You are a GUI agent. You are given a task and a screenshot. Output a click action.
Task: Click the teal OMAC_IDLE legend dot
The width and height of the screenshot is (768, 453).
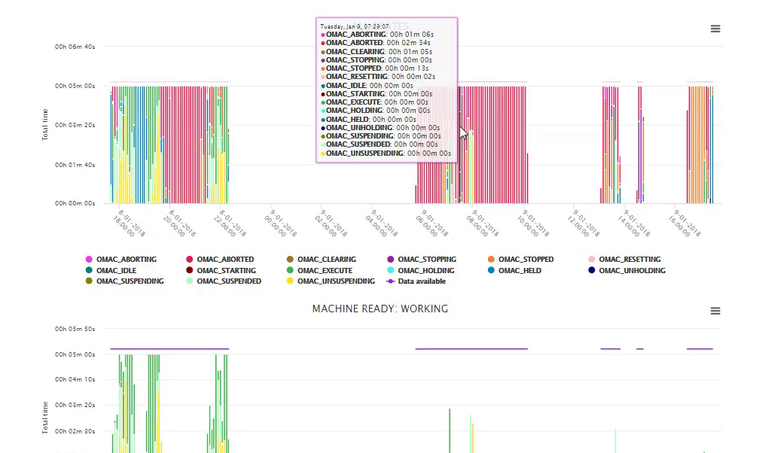(x=90, y=270)
